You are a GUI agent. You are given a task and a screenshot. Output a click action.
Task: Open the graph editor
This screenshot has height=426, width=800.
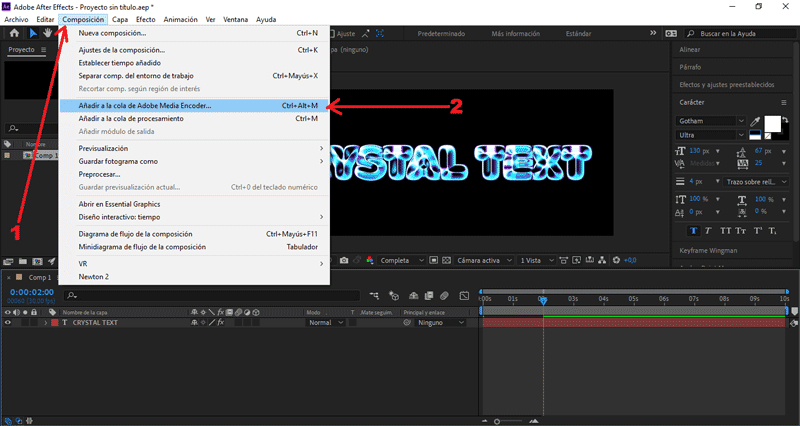(464, 295)
